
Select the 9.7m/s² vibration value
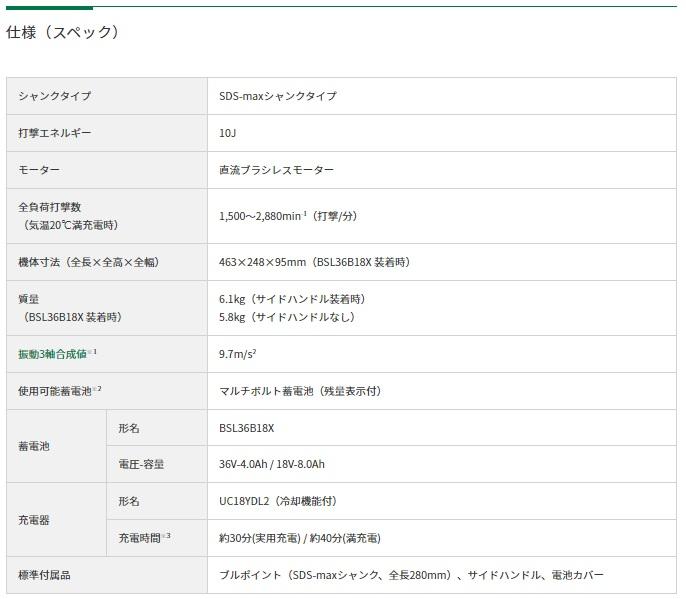point(238,354)
